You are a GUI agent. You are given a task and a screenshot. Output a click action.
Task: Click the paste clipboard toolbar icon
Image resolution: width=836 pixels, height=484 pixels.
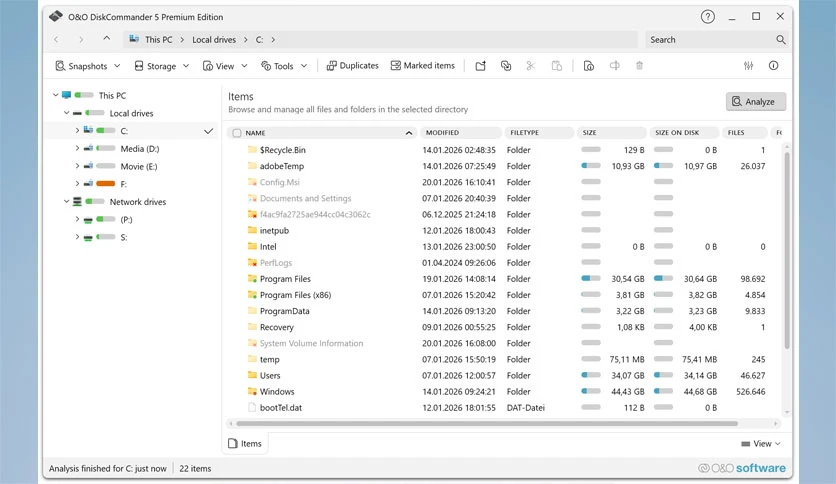pos(557,66)
